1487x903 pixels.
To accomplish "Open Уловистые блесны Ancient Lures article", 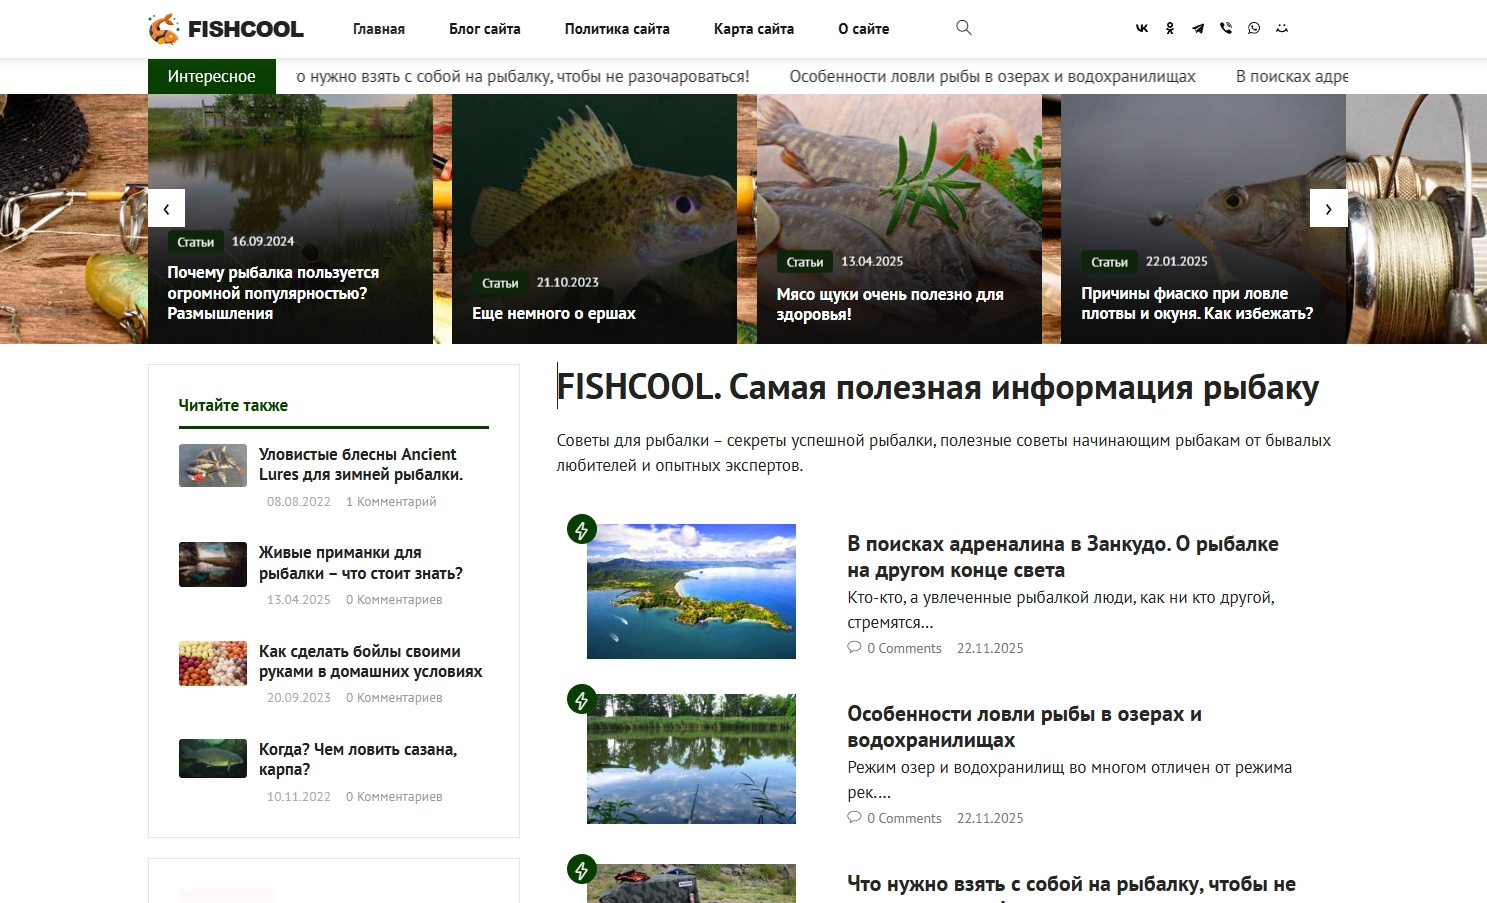I will tap(361, 464).
